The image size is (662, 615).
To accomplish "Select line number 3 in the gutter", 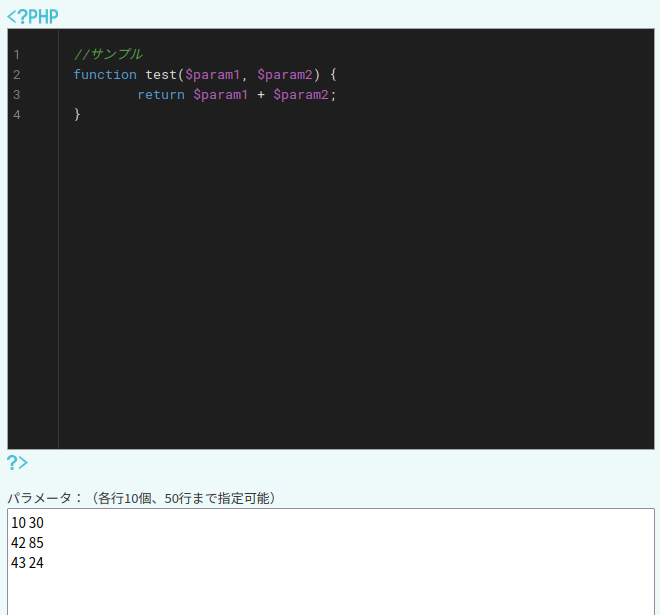I will click(x=17, y=95).
